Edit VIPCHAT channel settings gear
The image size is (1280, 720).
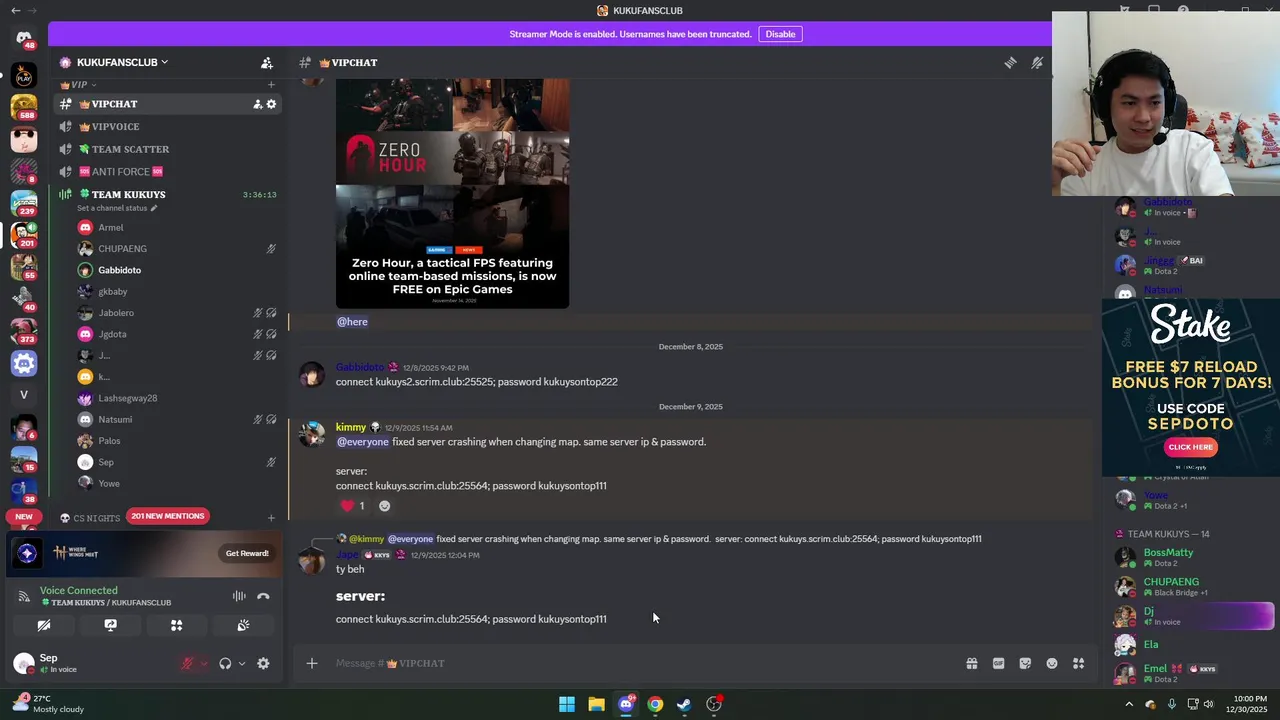click(271, 104)
